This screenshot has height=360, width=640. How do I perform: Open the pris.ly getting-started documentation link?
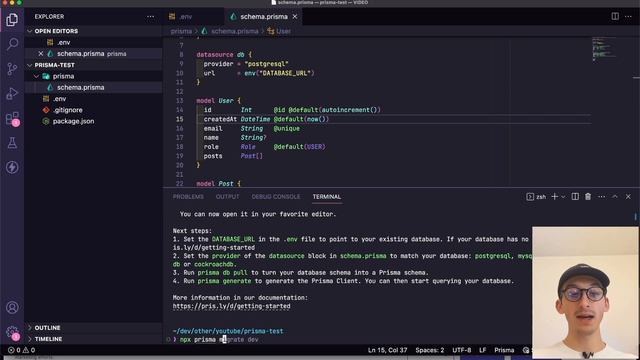pos(231,306)
